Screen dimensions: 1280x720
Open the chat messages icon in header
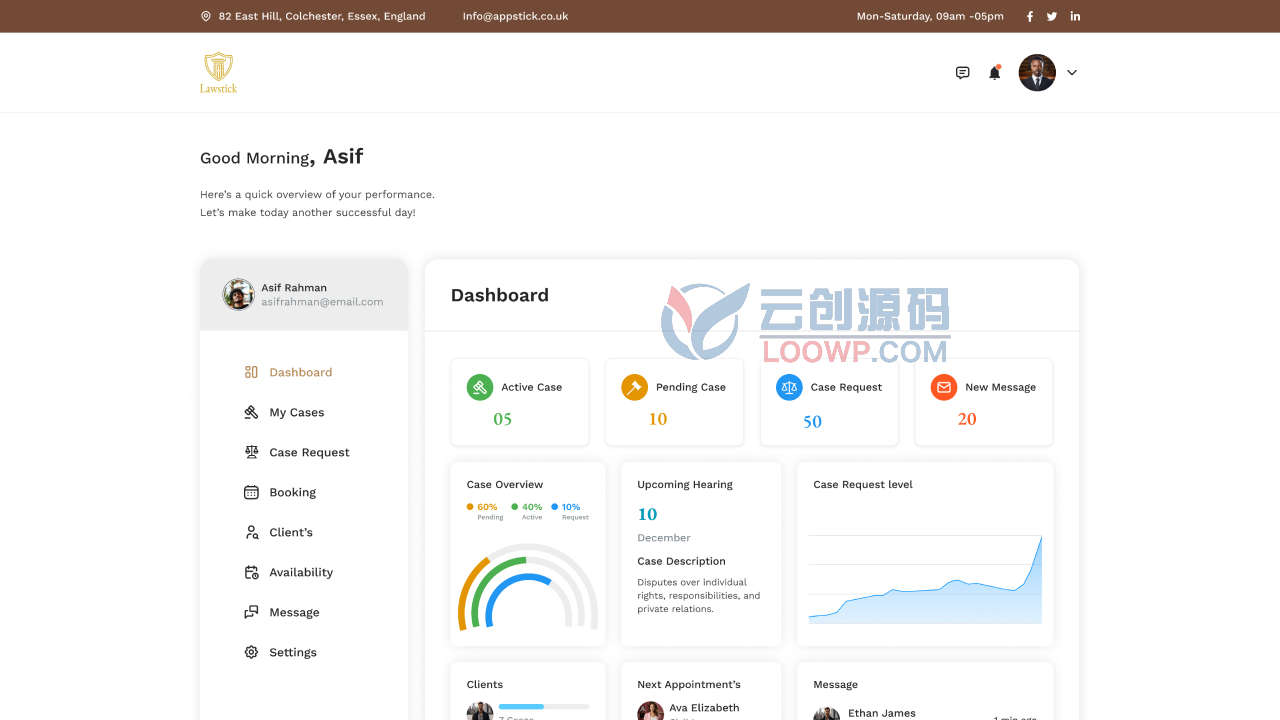(x=963, y=72)
